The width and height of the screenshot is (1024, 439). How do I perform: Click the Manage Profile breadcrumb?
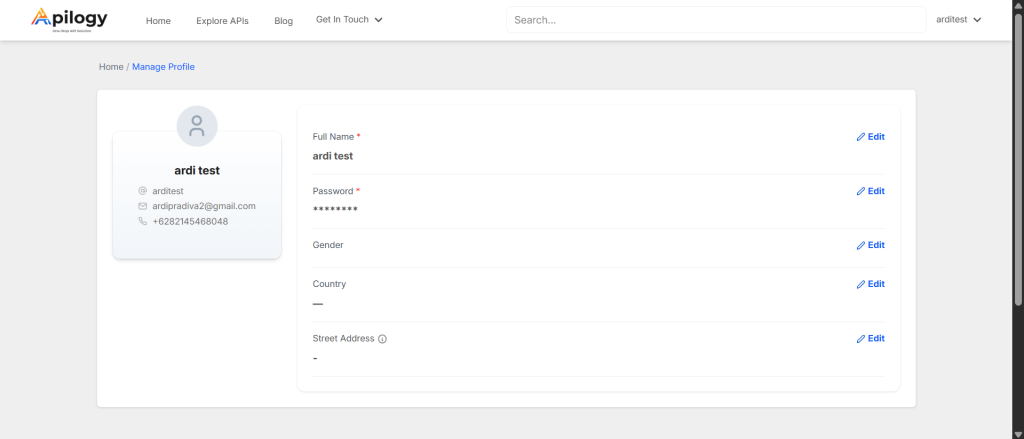pos(163,67)
